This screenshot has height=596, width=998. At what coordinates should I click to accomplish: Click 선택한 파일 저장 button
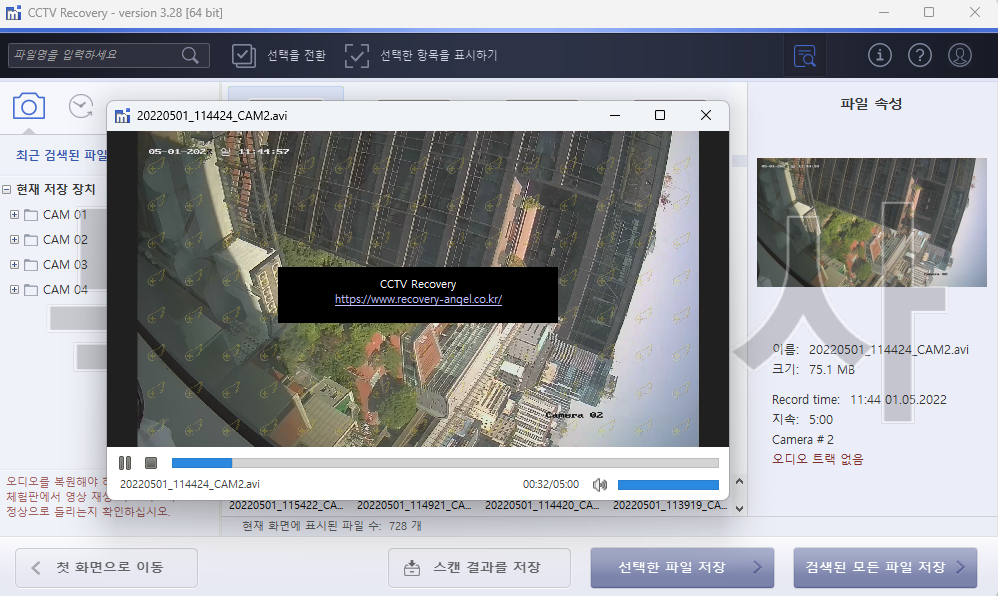click(682, 567)
